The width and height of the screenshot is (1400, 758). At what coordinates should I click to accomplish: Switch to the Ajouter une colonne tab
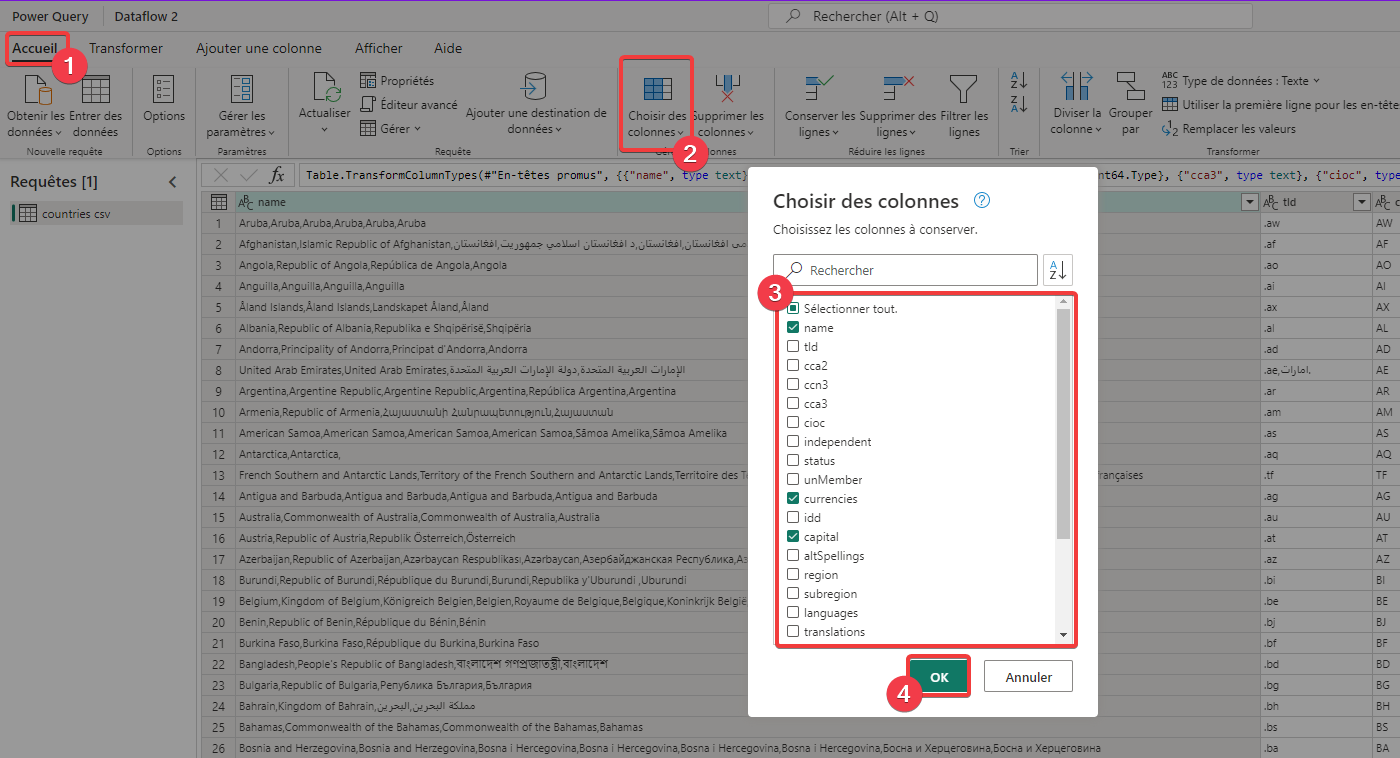pos(259,48)
